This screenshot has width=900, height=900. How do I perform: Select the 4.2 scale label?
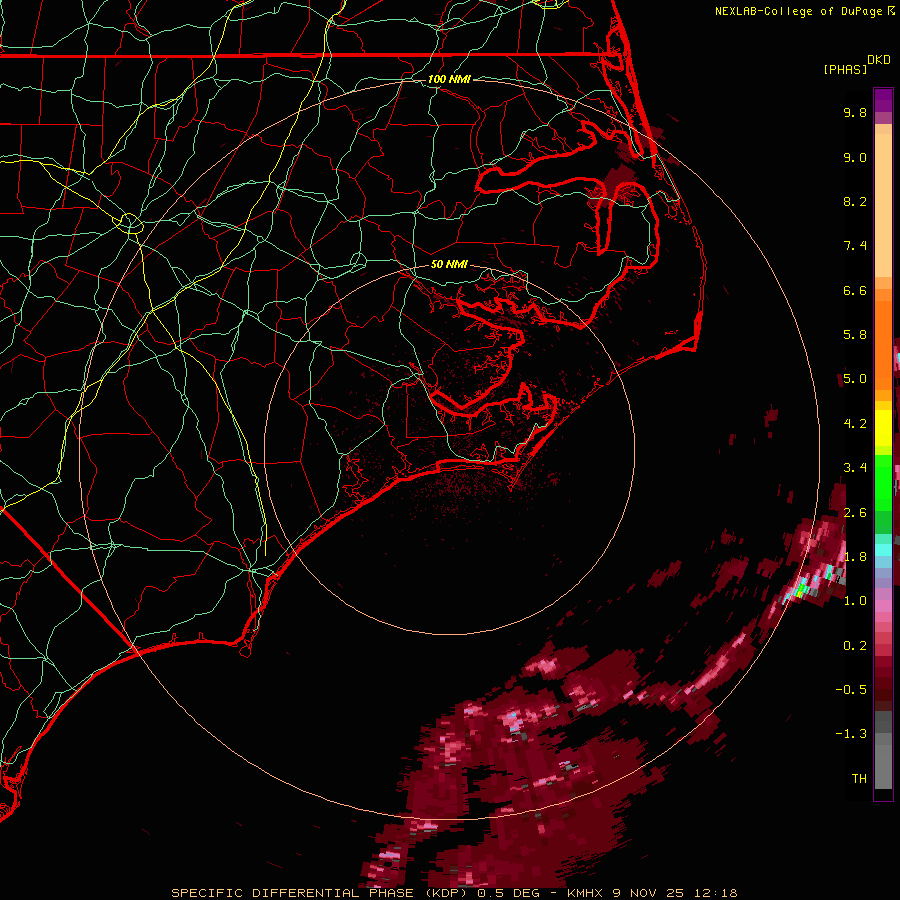[x=855, y=424]
